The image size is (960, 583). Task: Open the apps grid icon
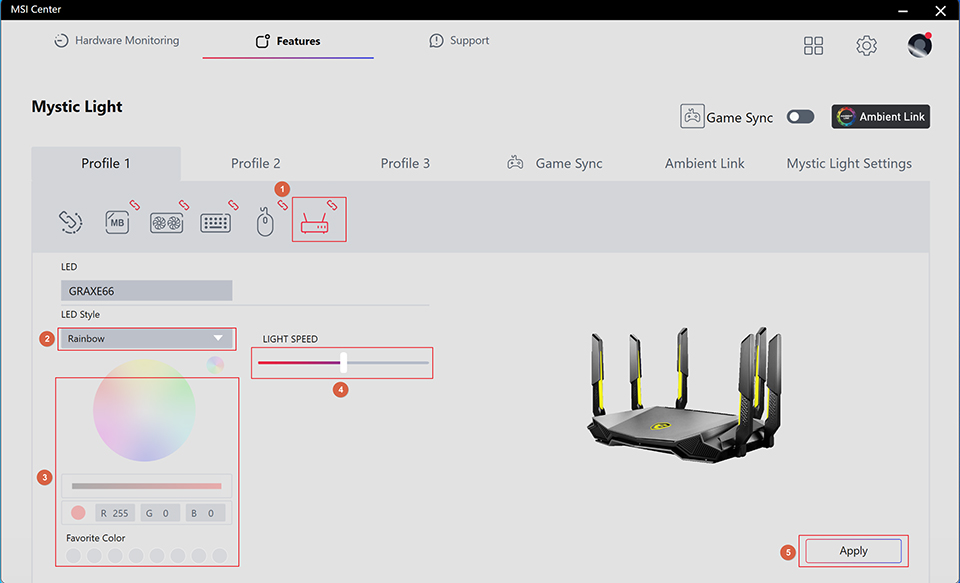coord(813,45)
